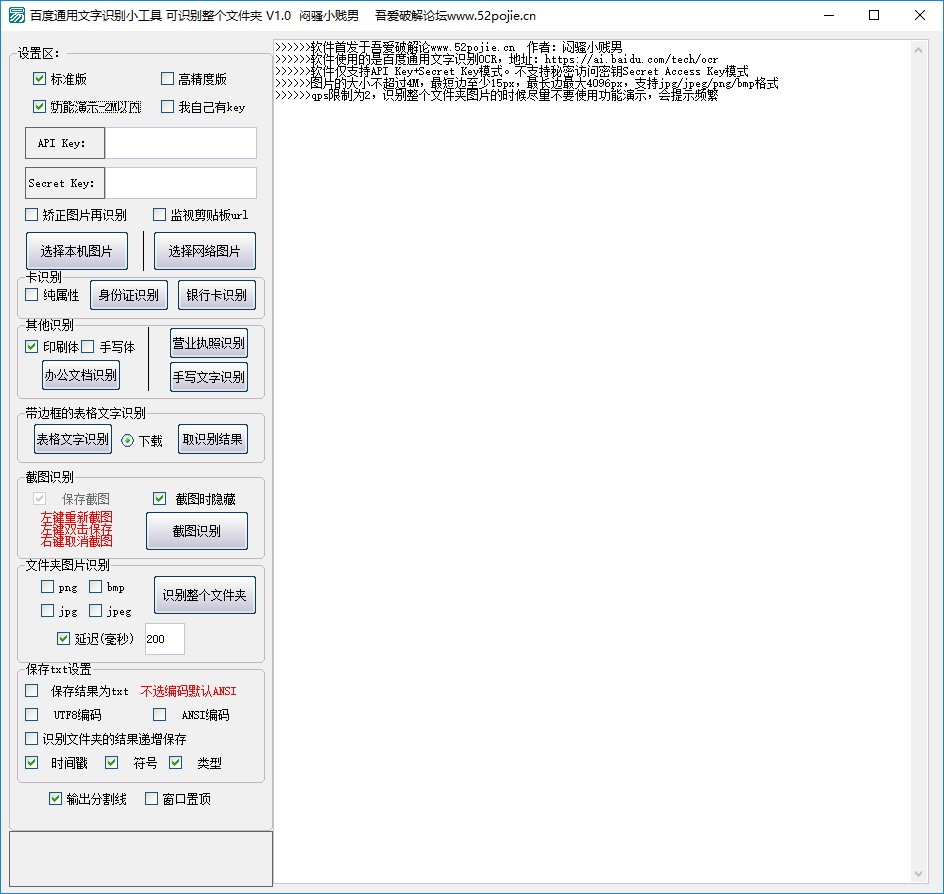
Task: Enable the jpg file type checkbox
Action: (x=48, y=610)
